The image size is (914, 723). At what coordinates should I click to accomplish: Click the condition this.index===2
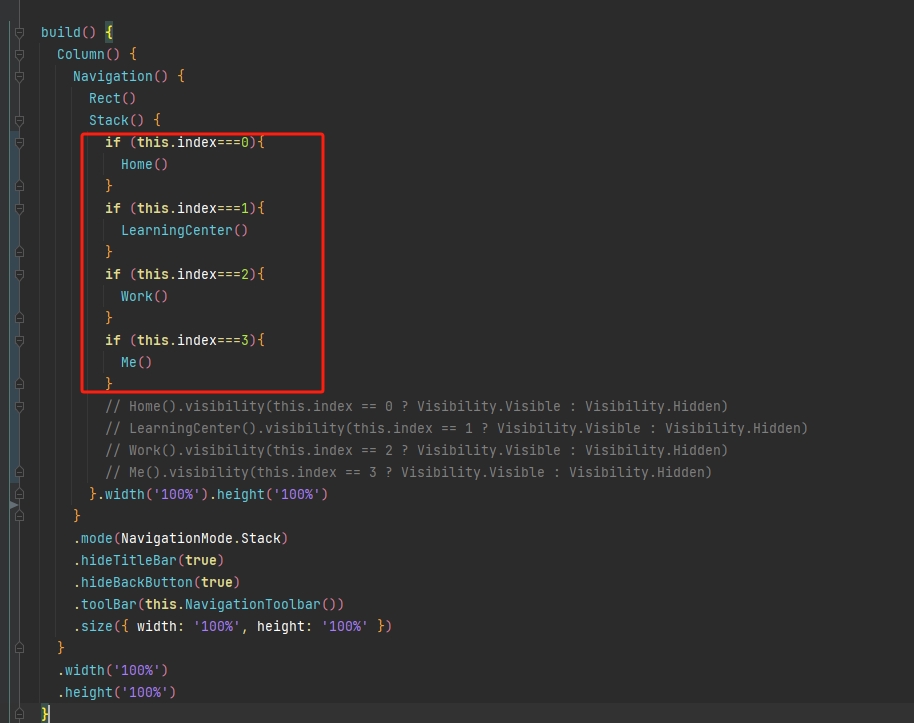[193, 274]
